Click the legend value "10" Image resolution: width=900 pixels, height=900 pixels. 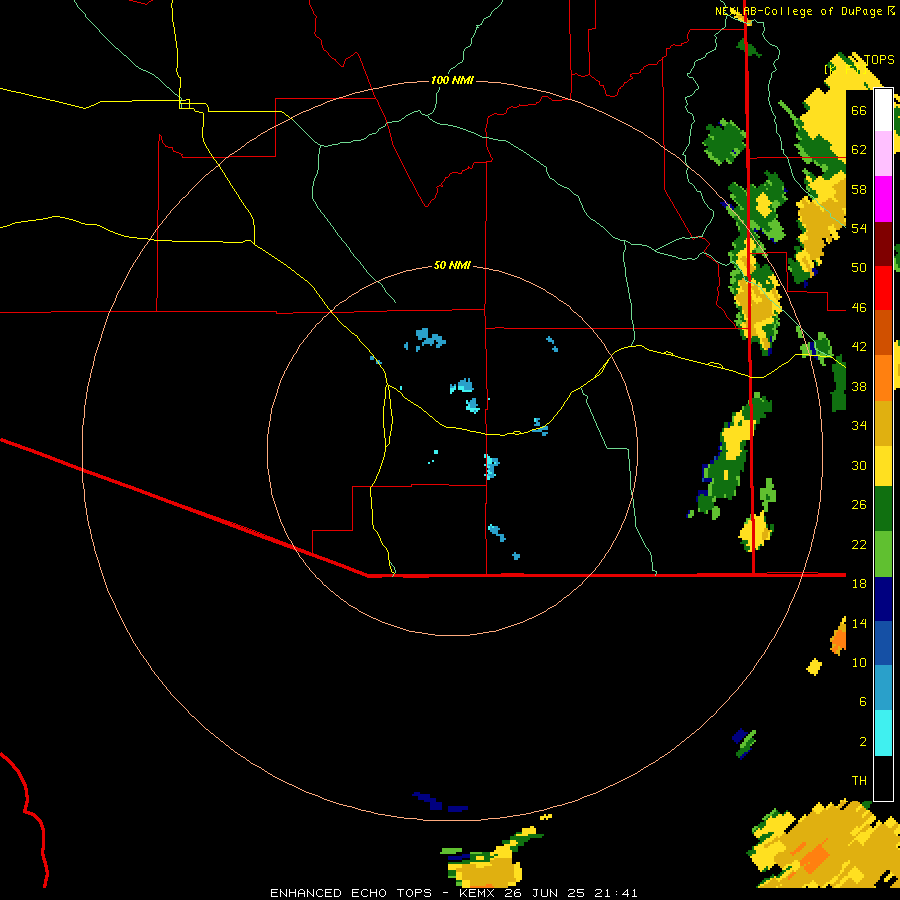(x=859, y=663)
